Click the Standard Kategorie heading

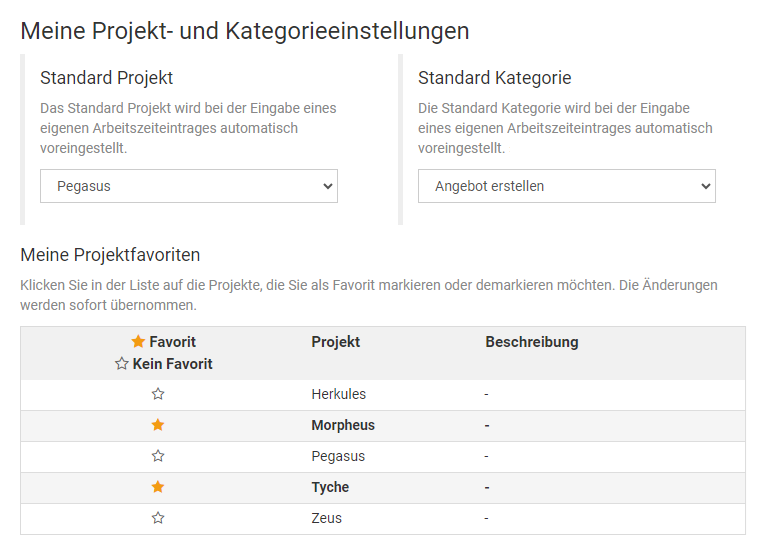pos(494,78)
